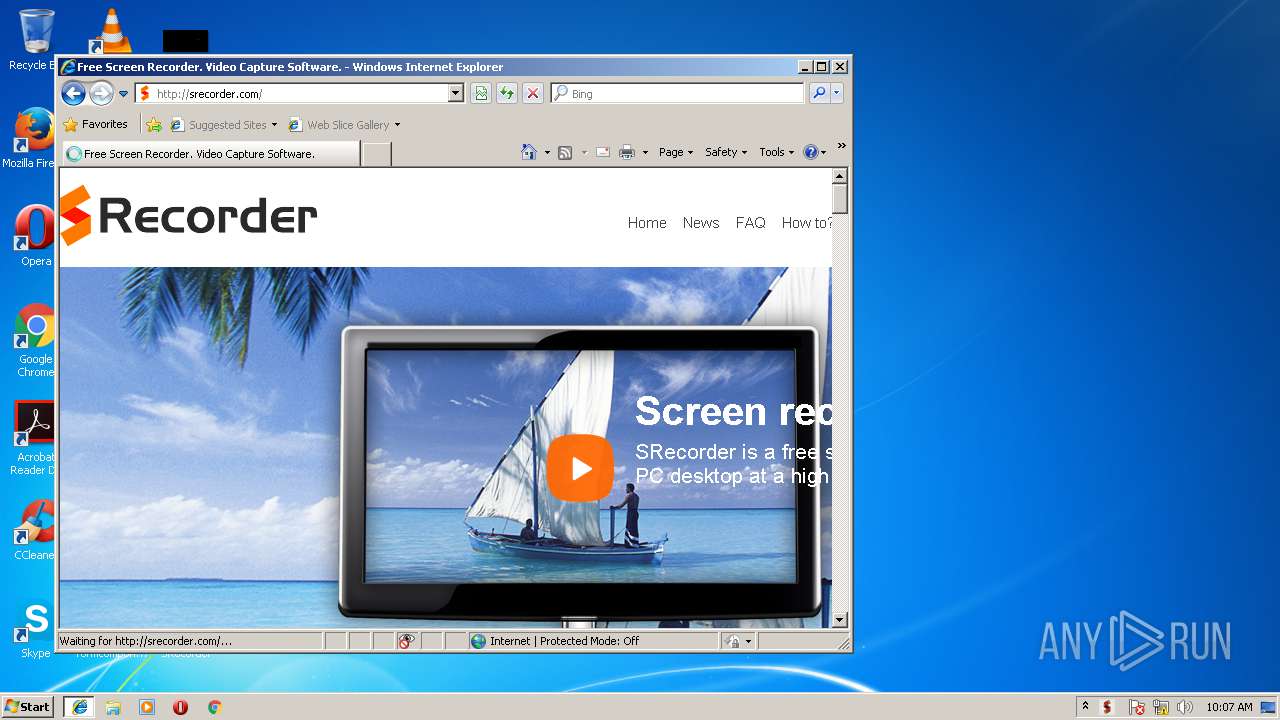Expand command bar overflow chevron
This screenshot has width=1280, height=720.
[x=842, y=146]
